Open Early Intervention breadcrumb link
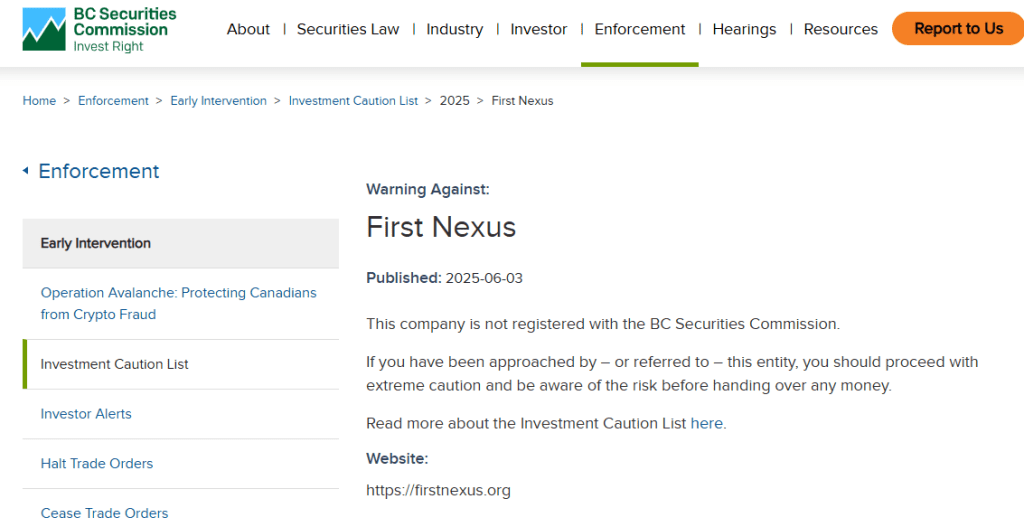 tap(219, 101)
